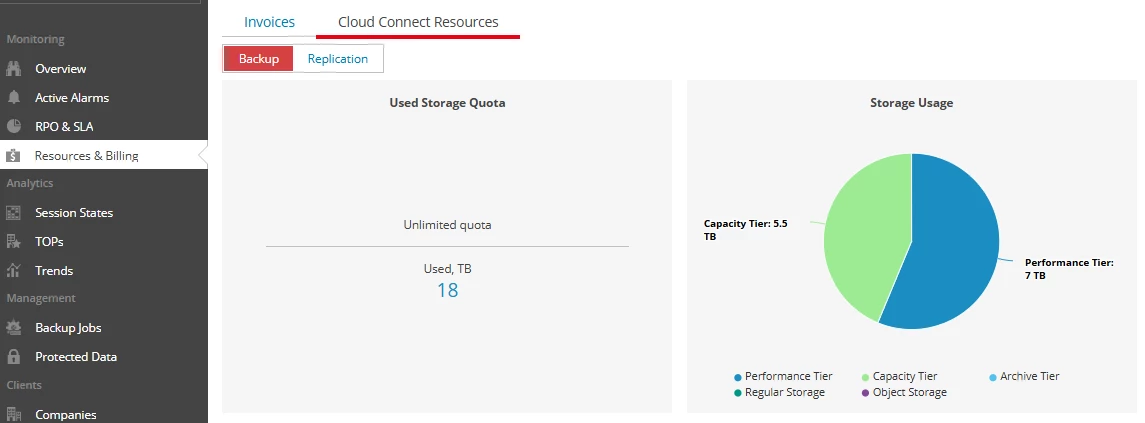The image size is (1145, 423).
Task: Select the Cloud Connect Resources tab
Action: click(x=418, y=22)
